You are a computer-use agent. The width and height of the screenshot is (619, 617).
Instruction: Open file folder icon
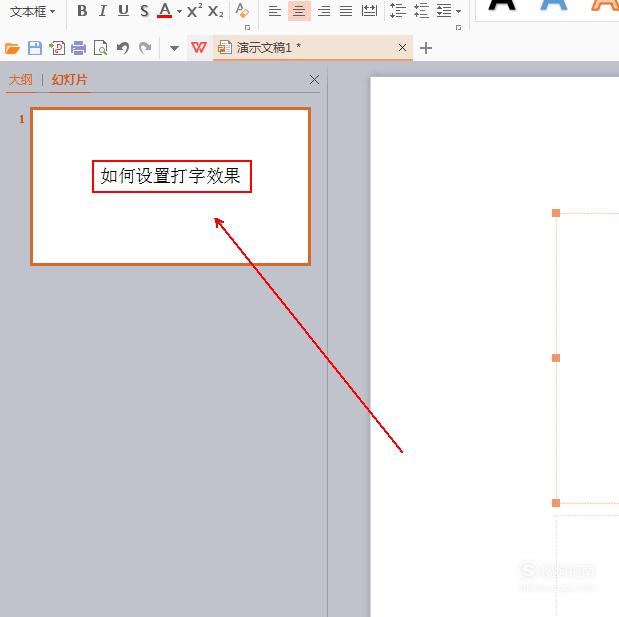[12, 48]
